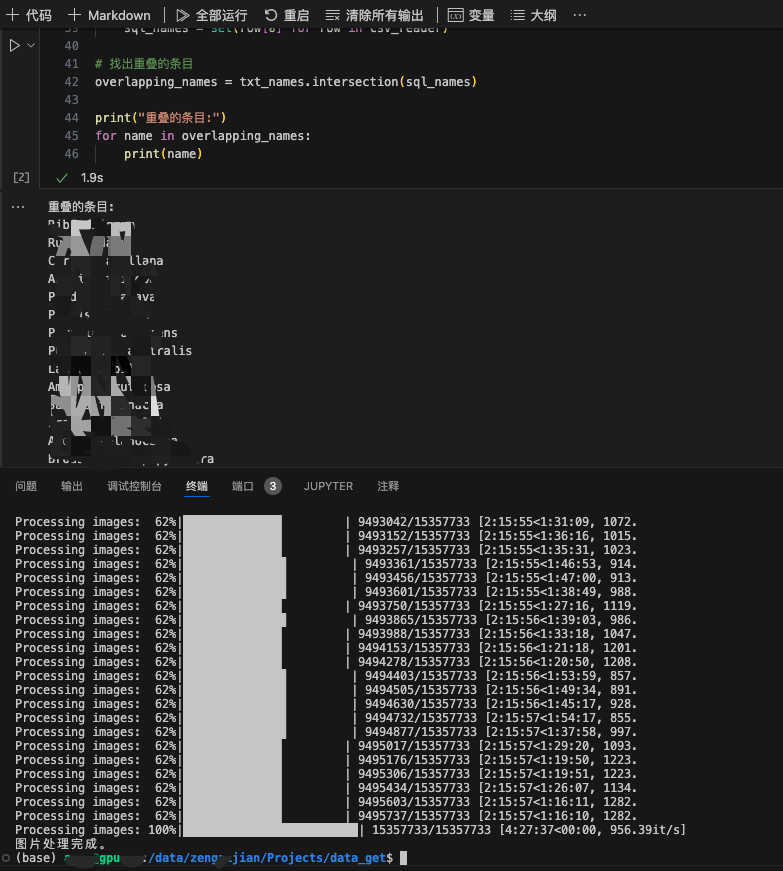Image resolution: width=783 pixels, height=871 pixels.
Task: Open the 变量 variables view
Action: (x=471, y=15)
